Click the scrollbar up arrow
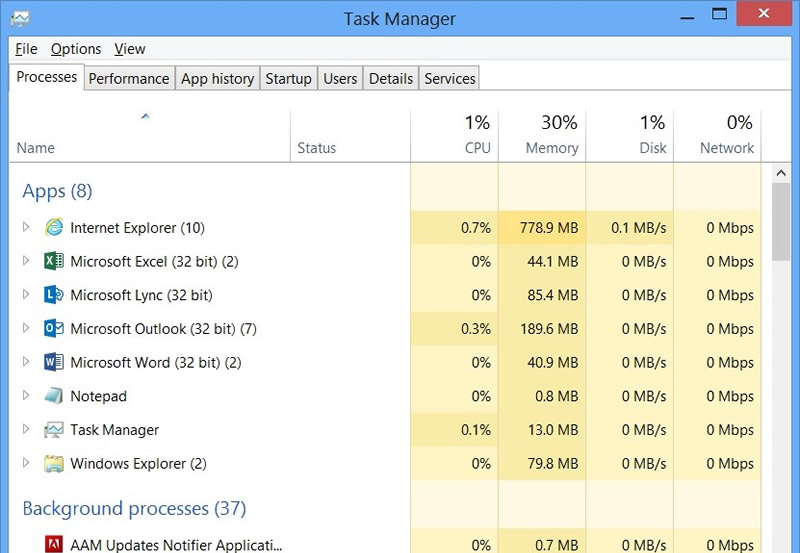The height and width of the screenshot is (553, 800). [x=781, y=173]
